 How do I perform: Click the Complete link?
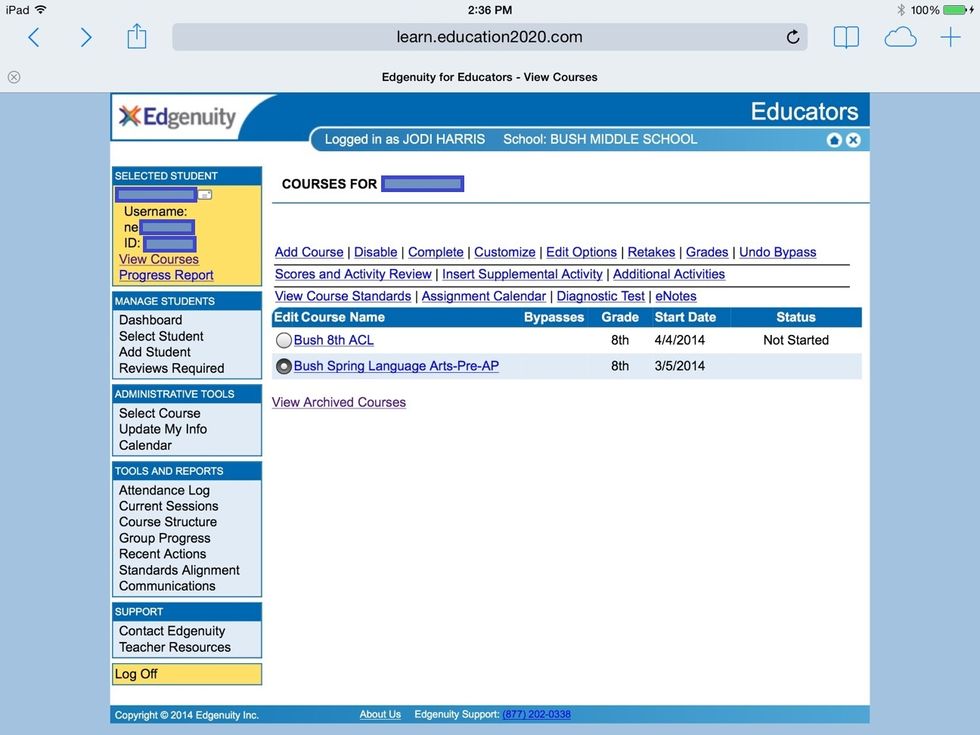click(436, 252)
